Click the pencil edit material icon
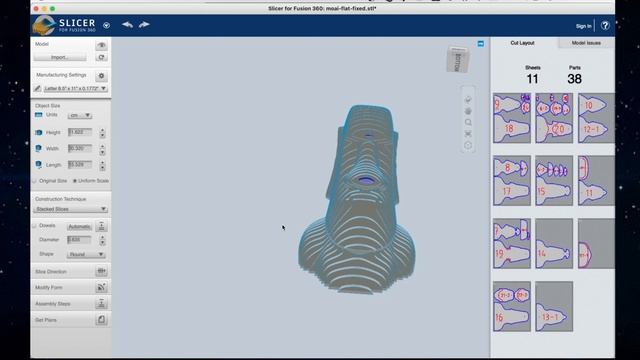The image size is (640, 360). coord(38,88)
